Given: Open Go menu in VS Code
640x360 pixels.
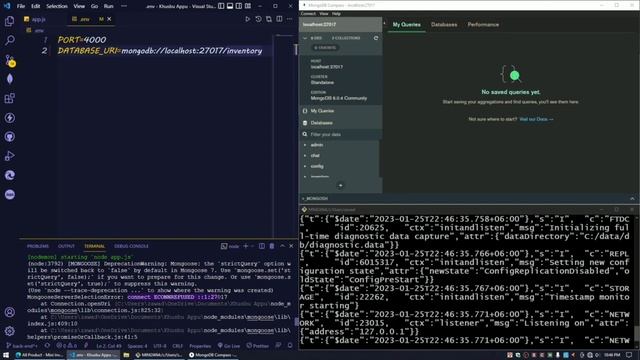Looking at the screenshot, I should coord(94,6).
